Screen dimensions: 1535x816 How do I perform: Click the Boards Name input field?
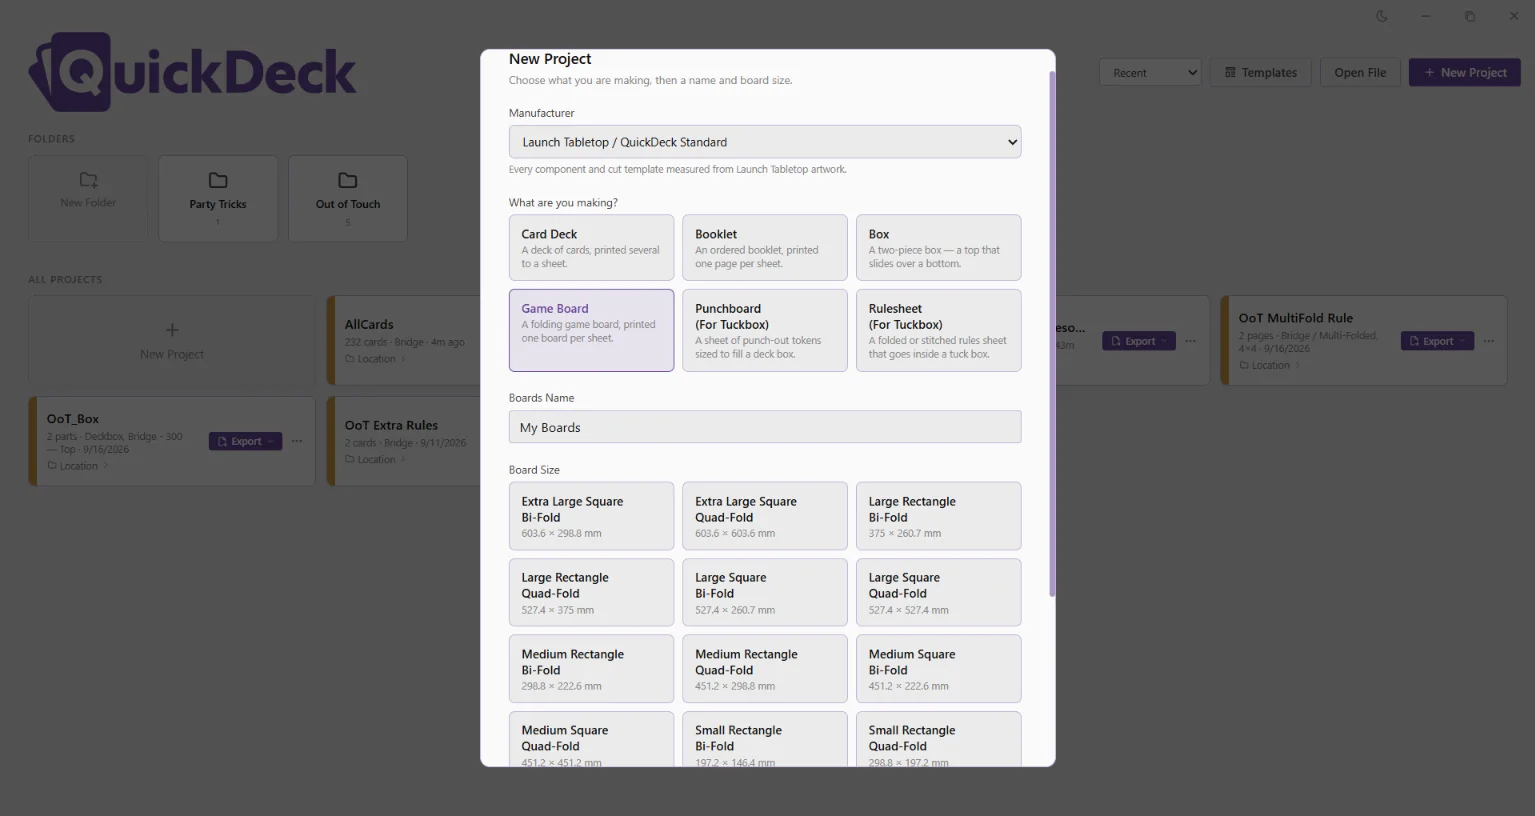[765, 427]
